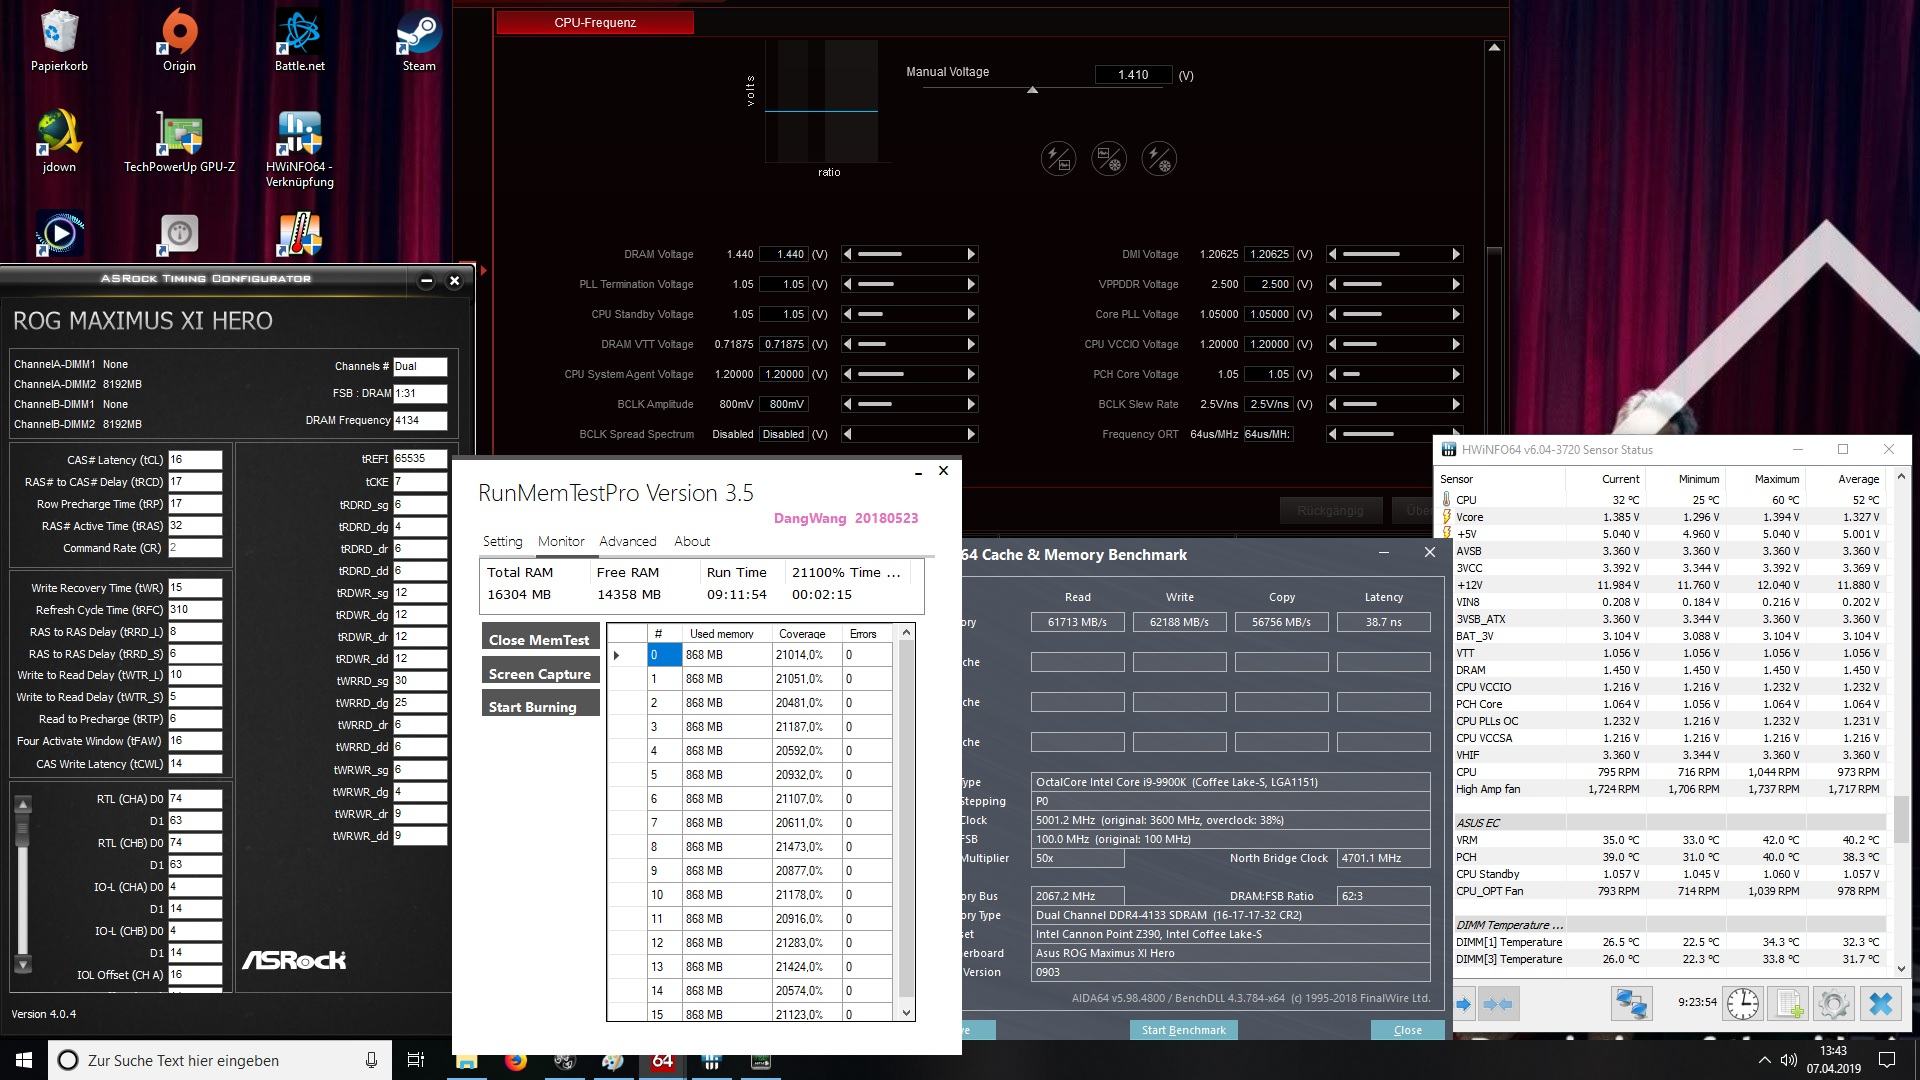Open the Advanced tab in RunMemTestPro
This screenshot has width=1920, height=1080.
(628, 541)
